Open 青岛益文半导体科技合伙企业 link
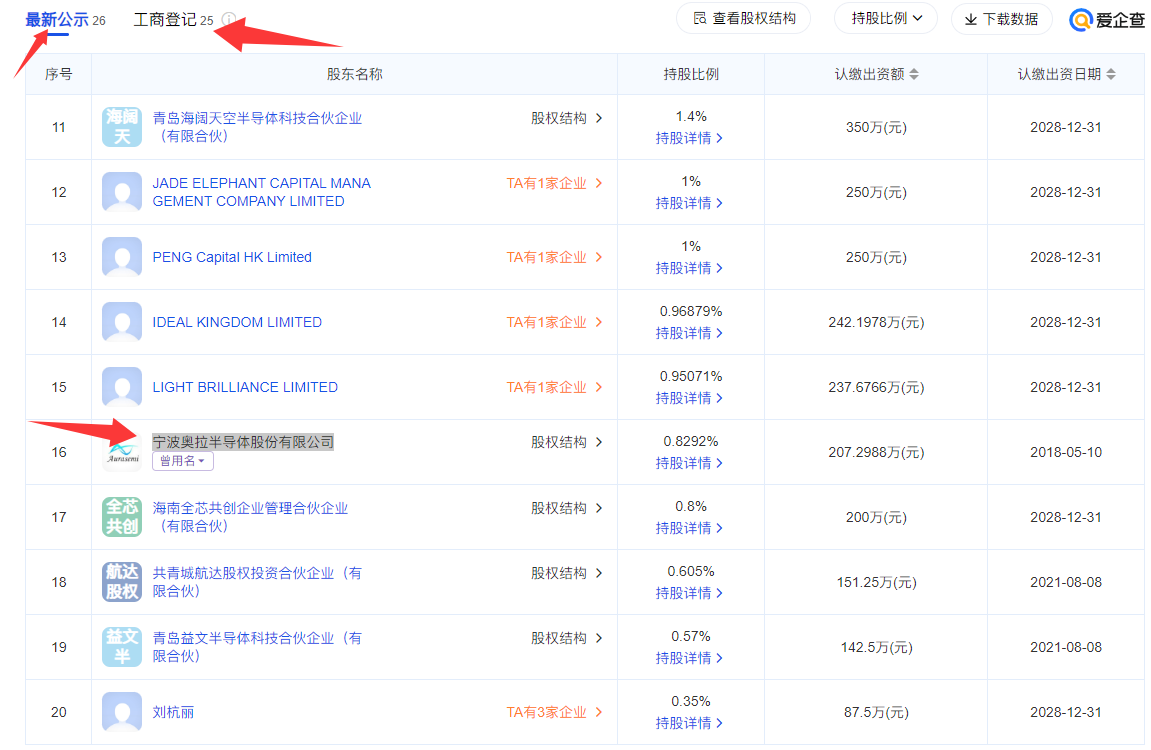 257,647
